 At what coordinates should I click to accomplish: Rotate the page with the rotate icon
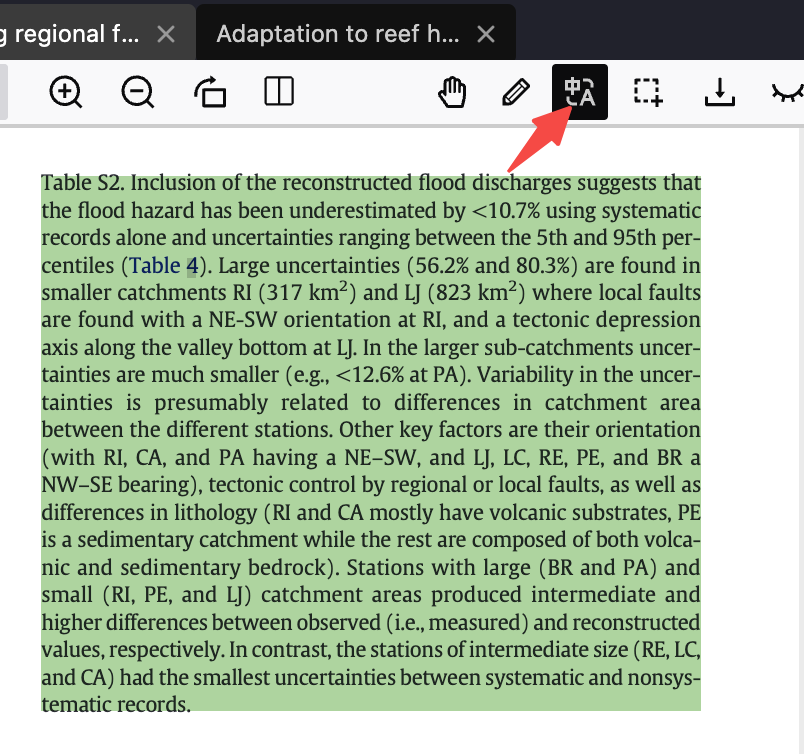210,92
